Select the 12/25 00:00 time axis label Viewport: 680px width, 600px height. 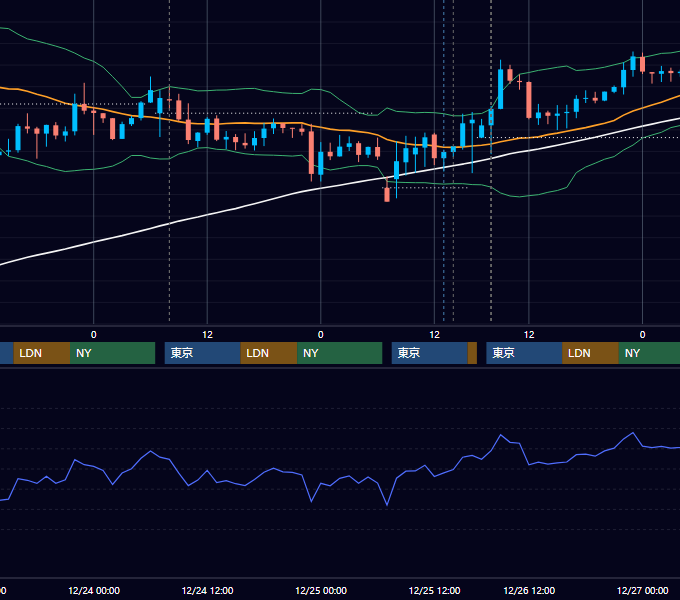coord(321,590)
